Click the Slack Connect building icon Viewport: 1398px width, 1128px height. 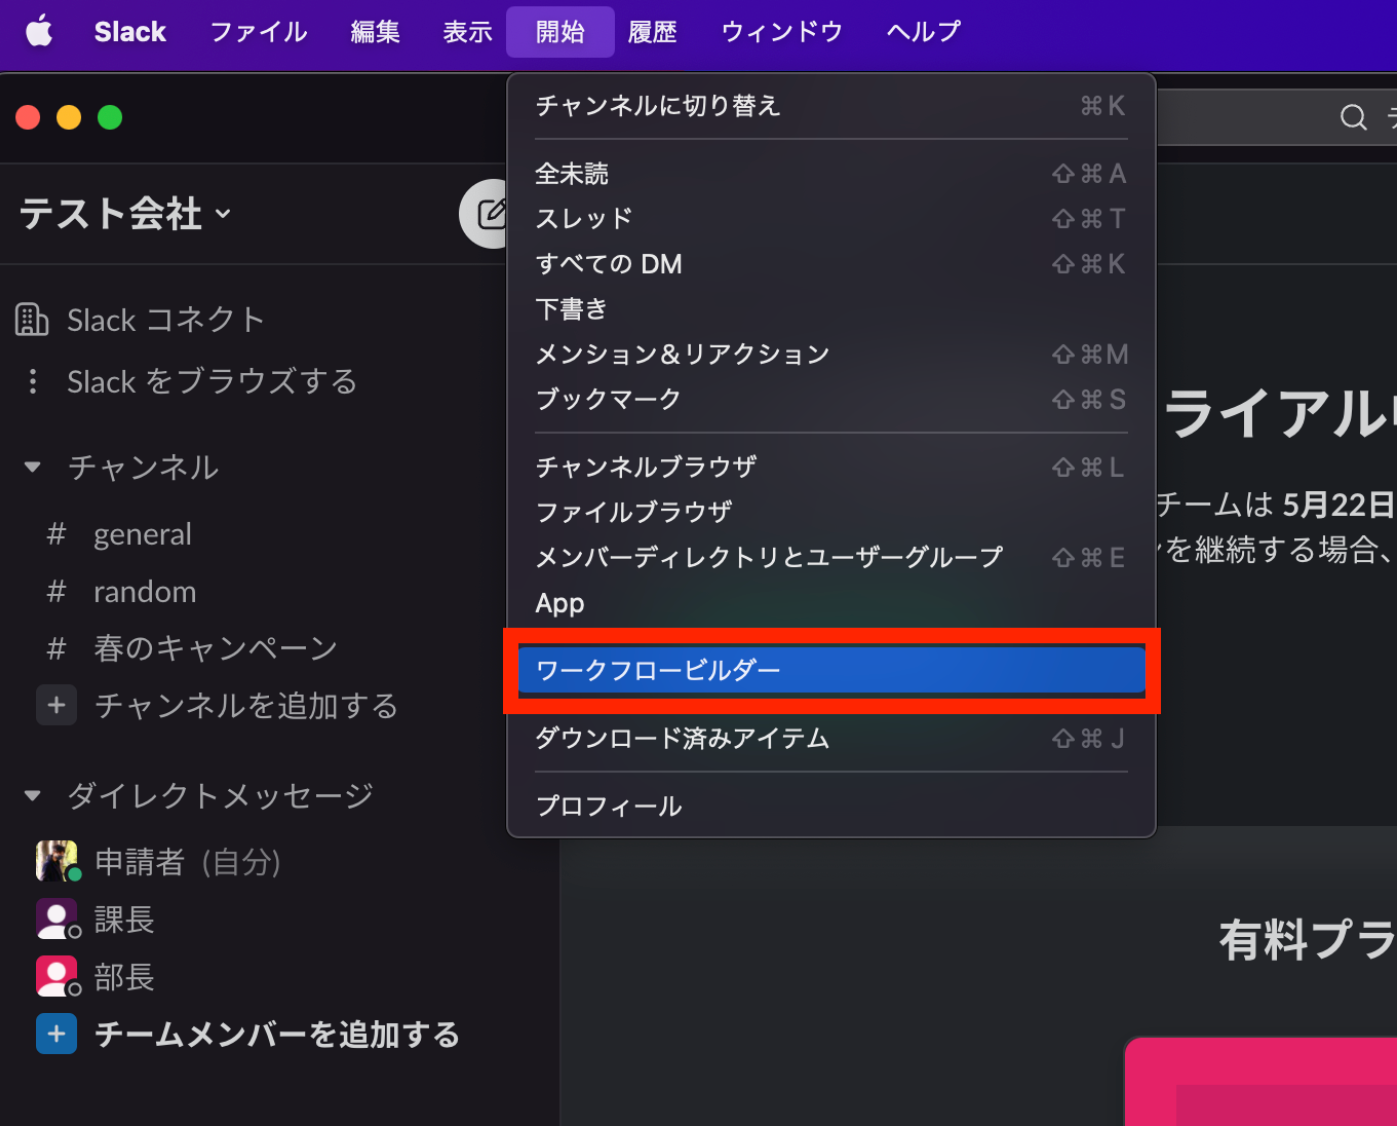32,320
